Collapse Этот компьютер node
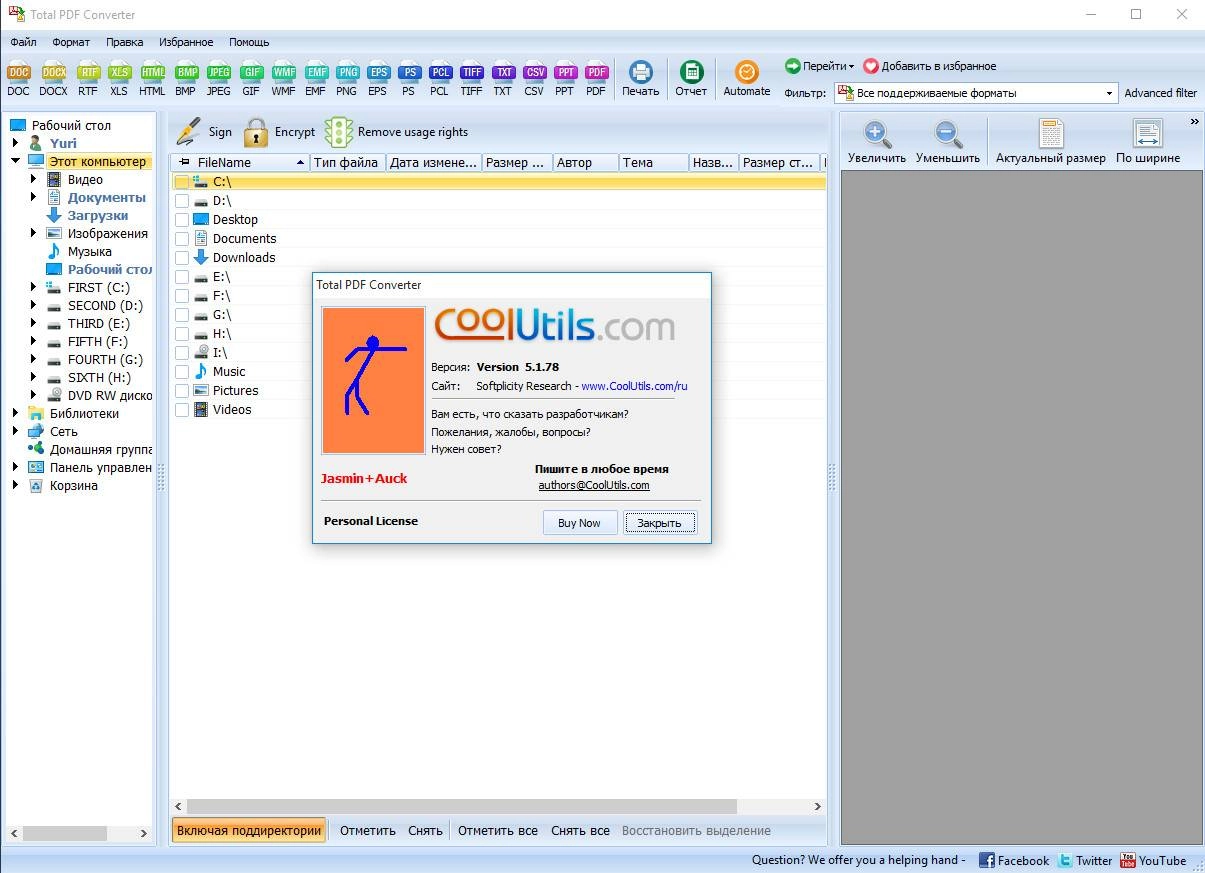The image size is (1205, 873). pos(15,161)
